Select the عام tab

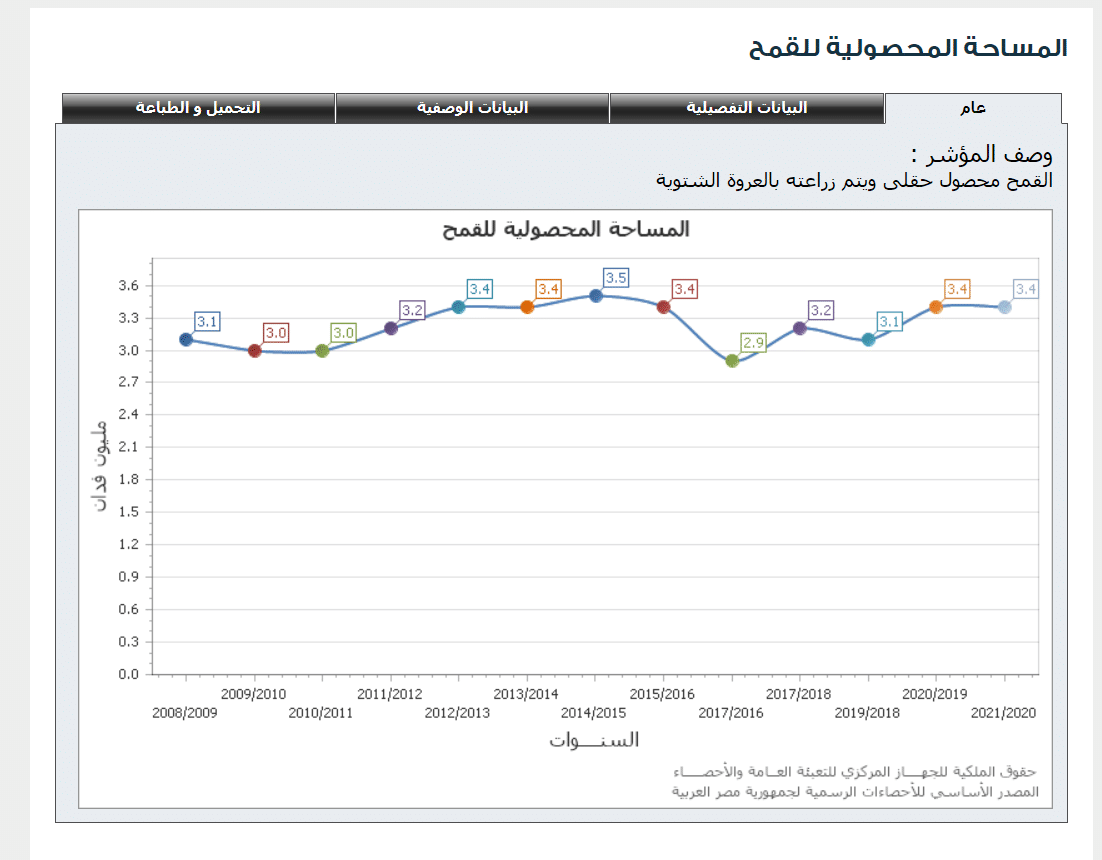click(x=973, y=109)
